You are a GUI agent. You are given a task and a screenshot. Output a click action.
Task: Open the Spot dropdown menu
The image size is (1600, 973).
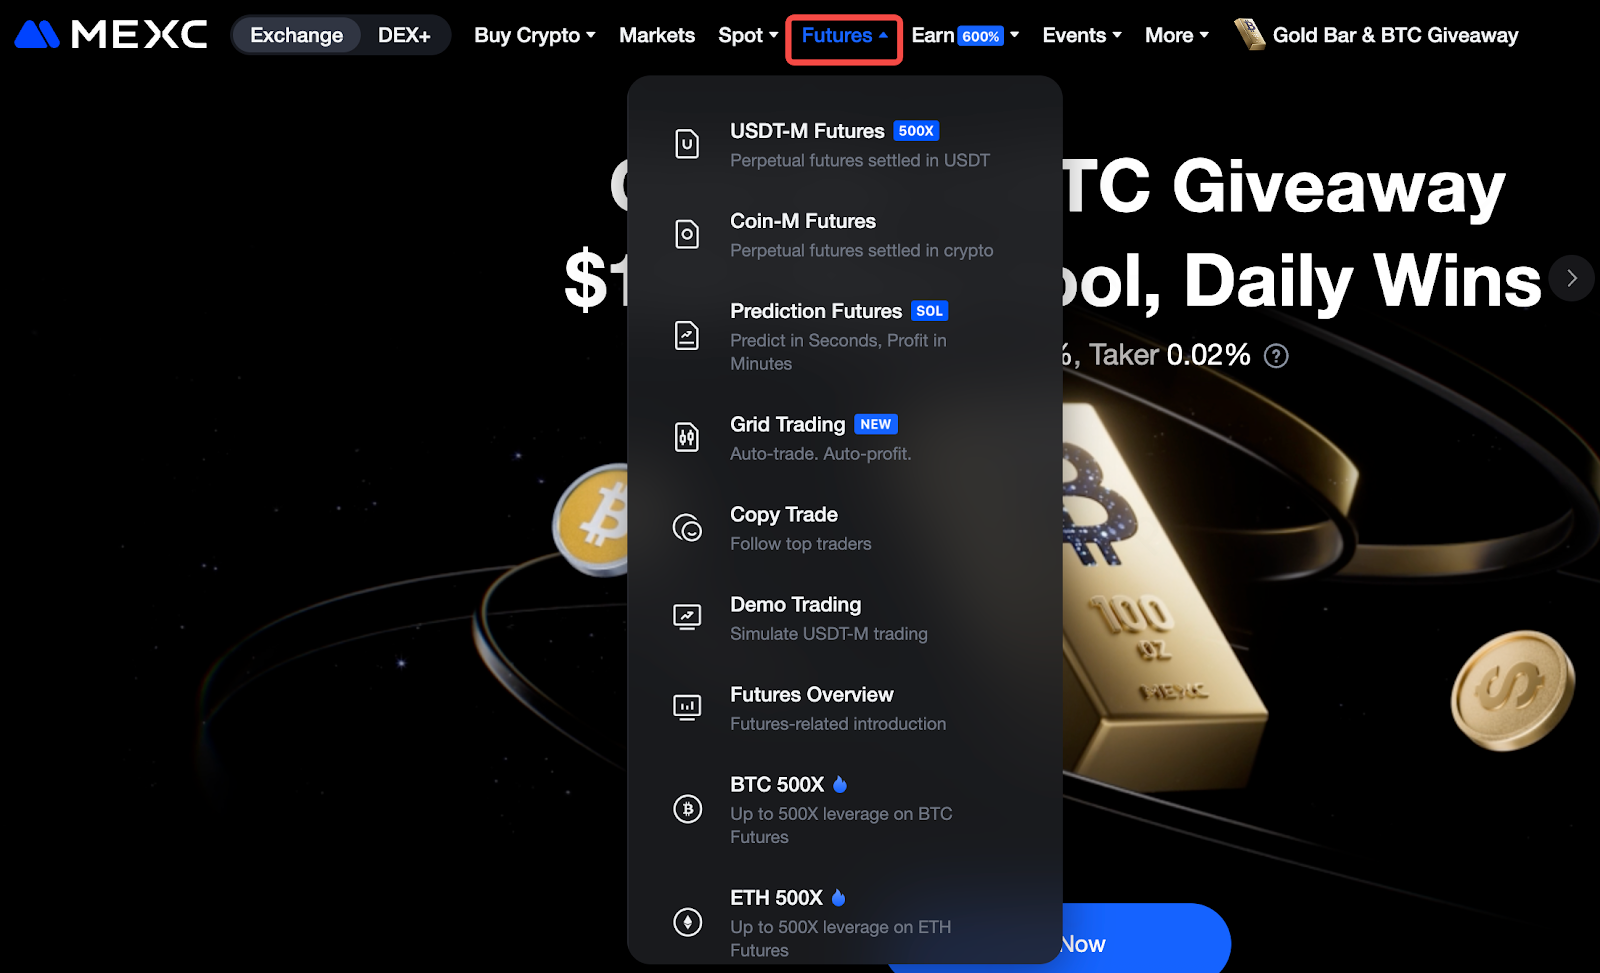(748, 35)
